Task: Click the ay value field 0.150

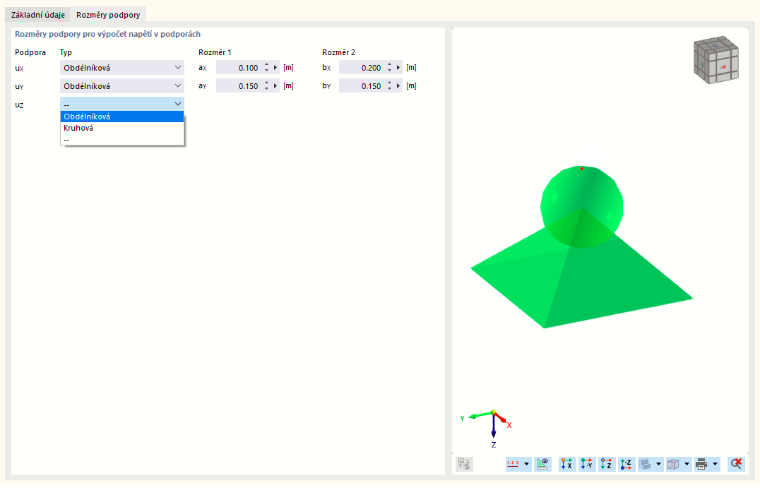Action: [x=238, y=86]
